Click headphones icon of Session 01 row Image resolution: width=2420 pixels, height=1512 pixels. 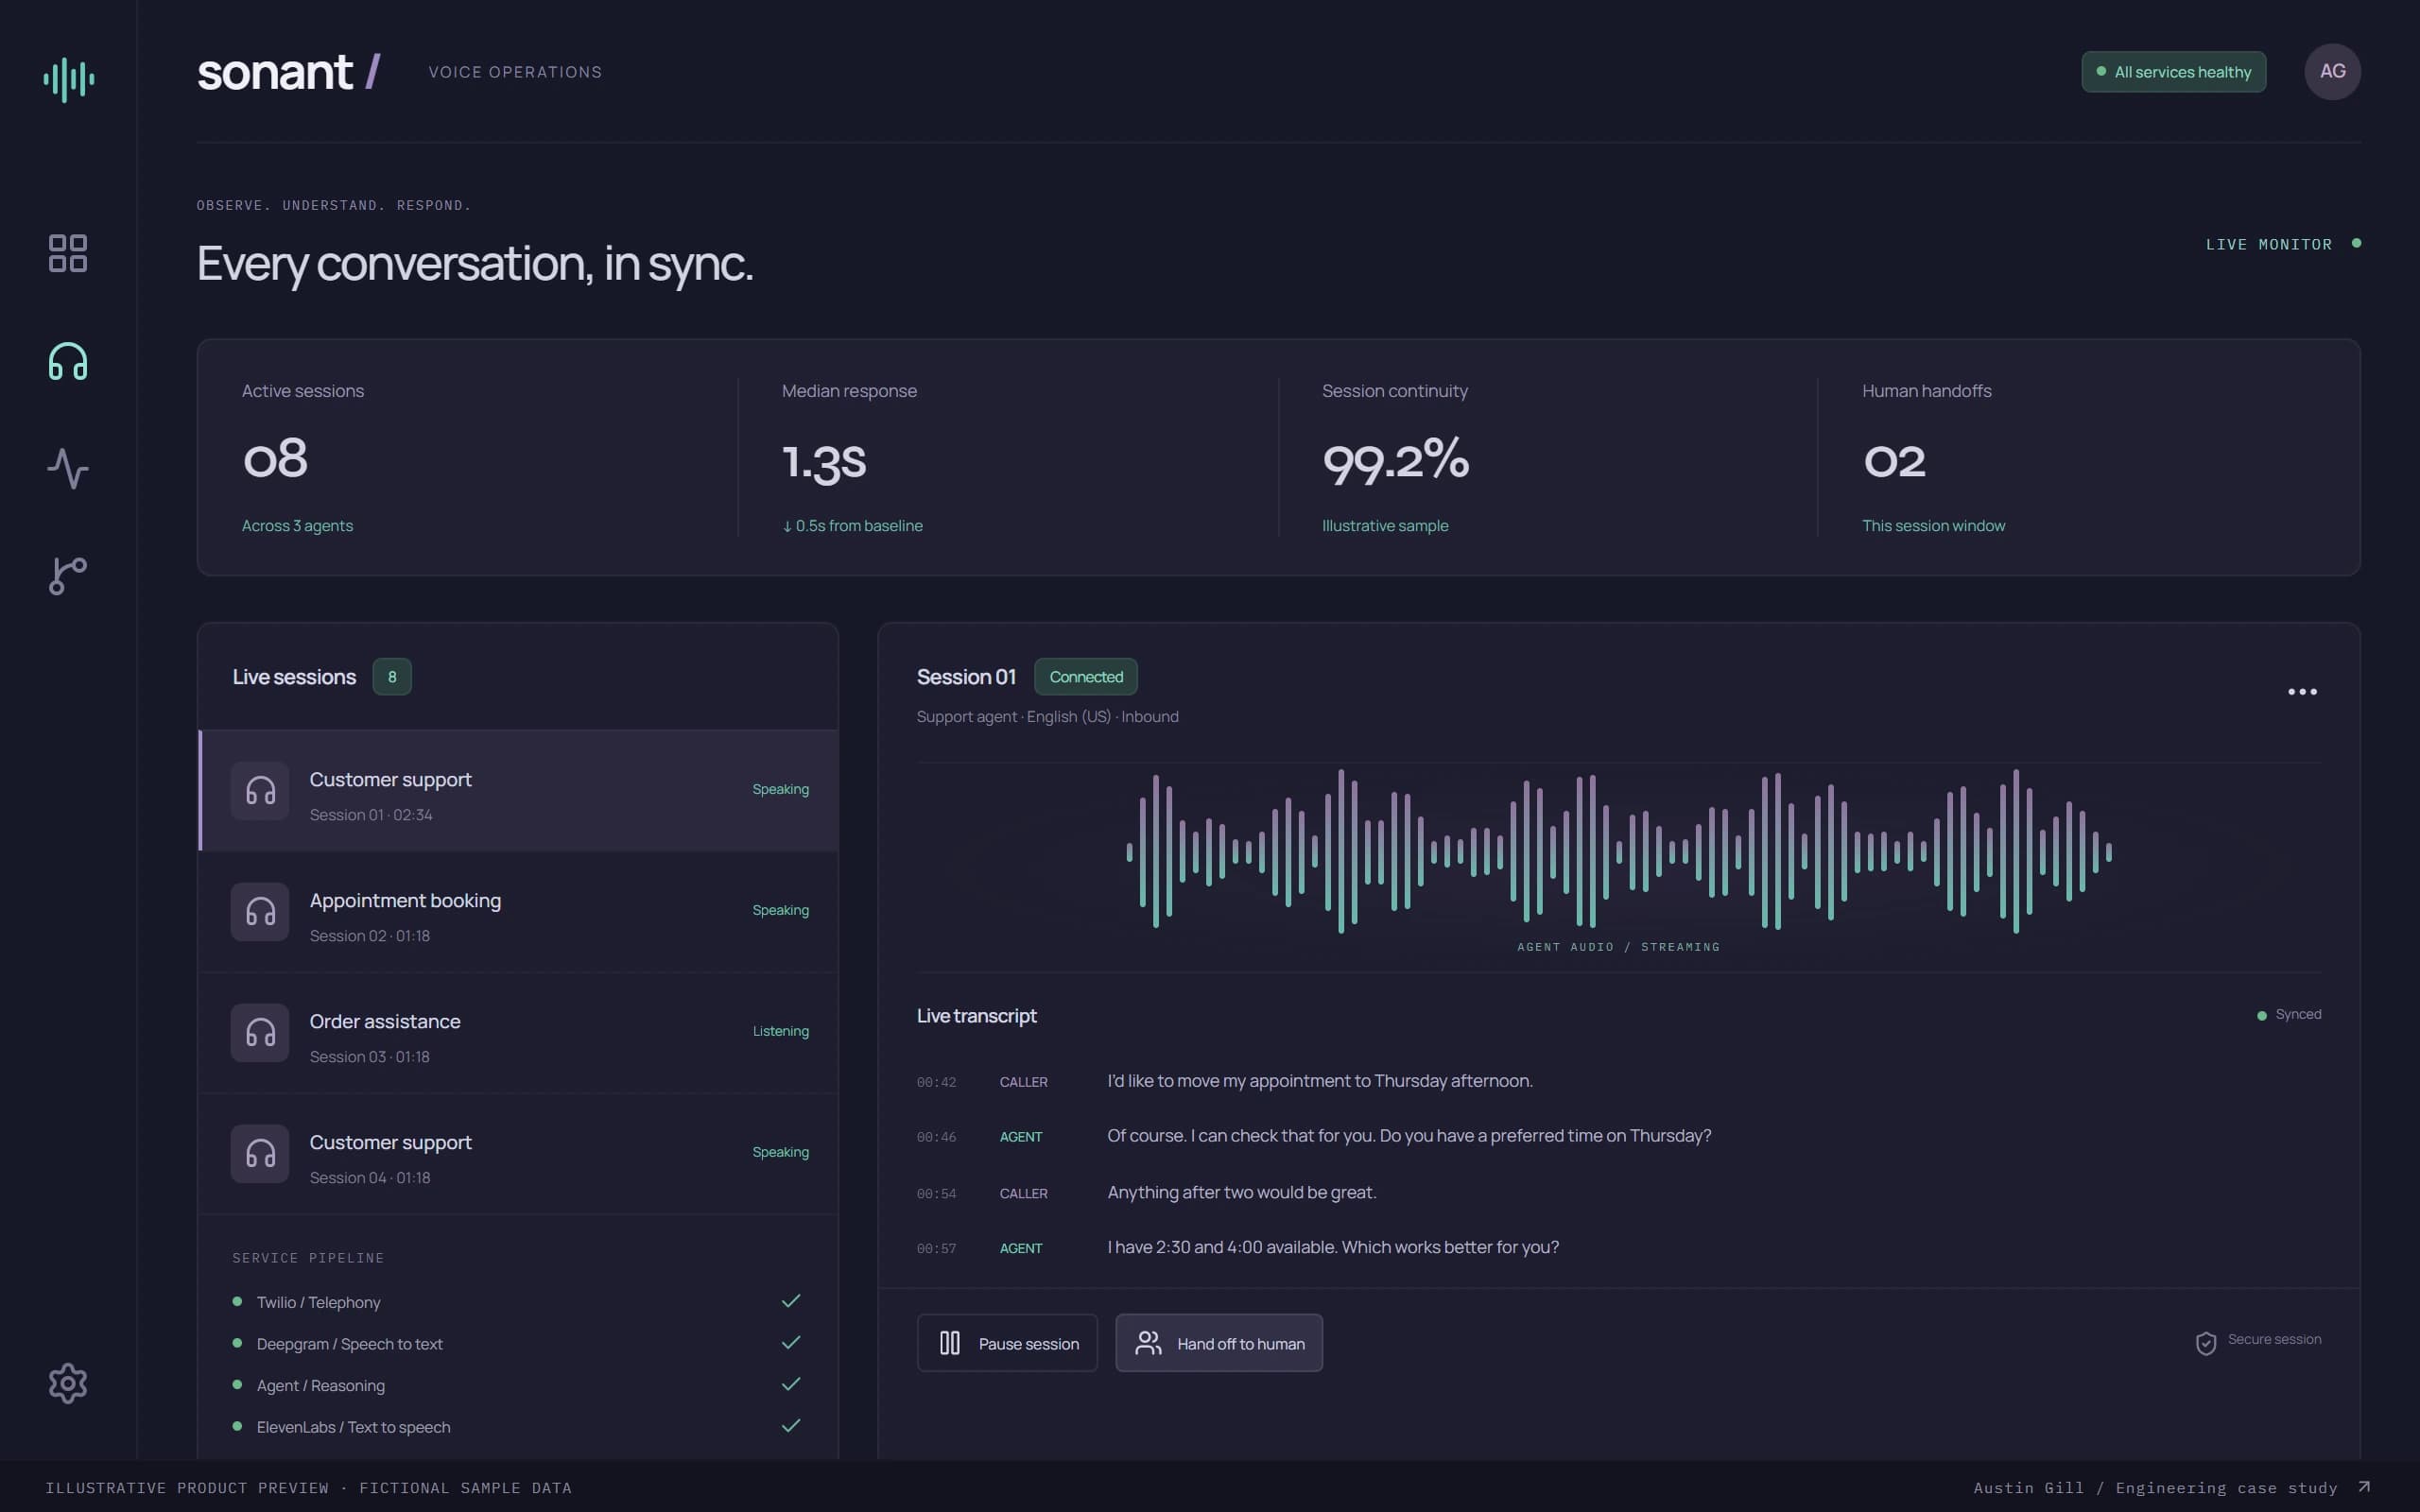click(260, 791)
